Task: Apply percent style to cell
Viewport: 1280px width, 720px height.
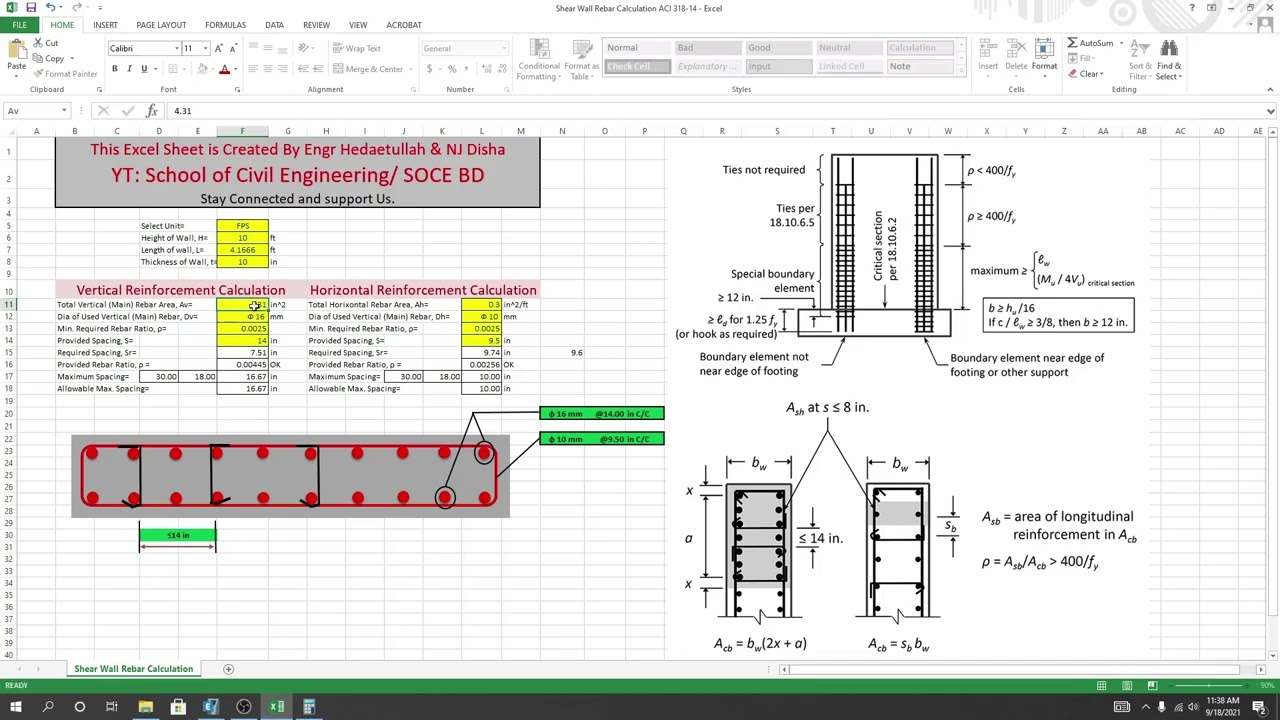Action: click(452, 69)
